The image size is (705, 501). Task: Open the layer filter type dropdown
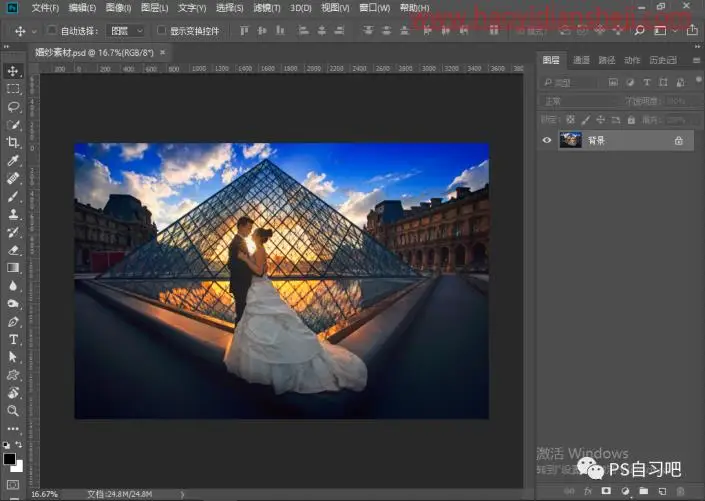coord(569,82)
